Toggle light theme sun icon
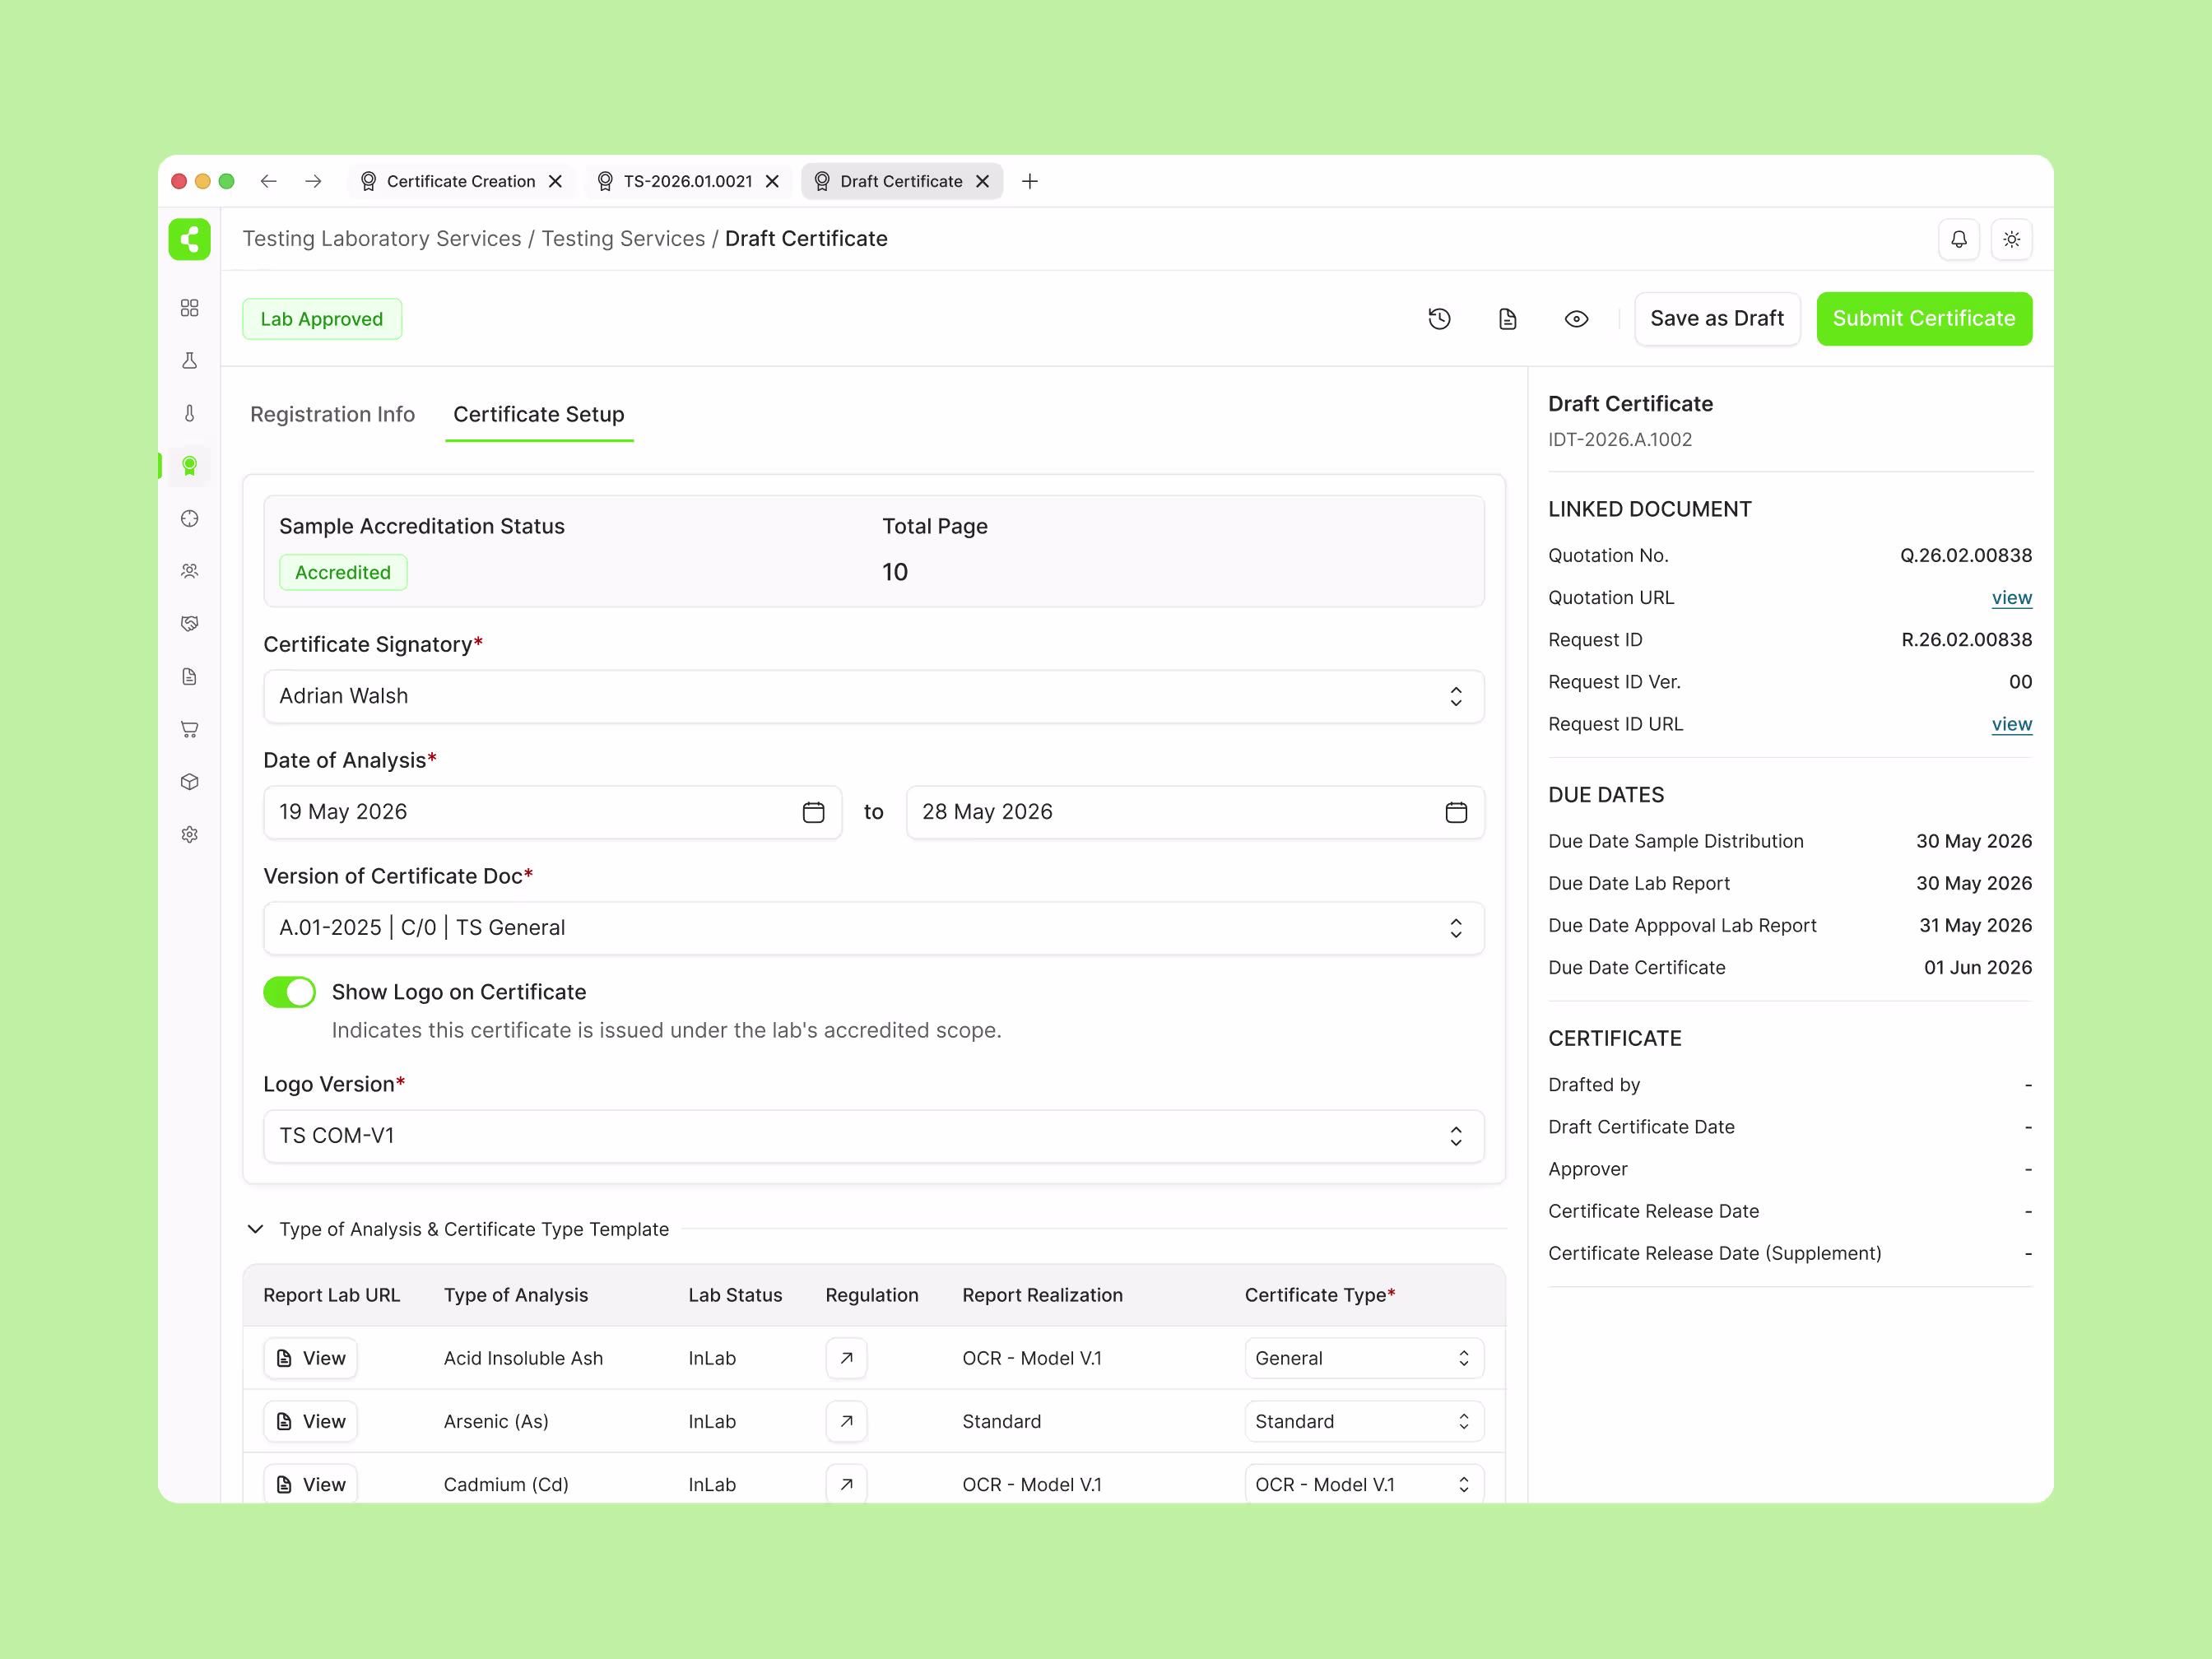 (2012, 239)
